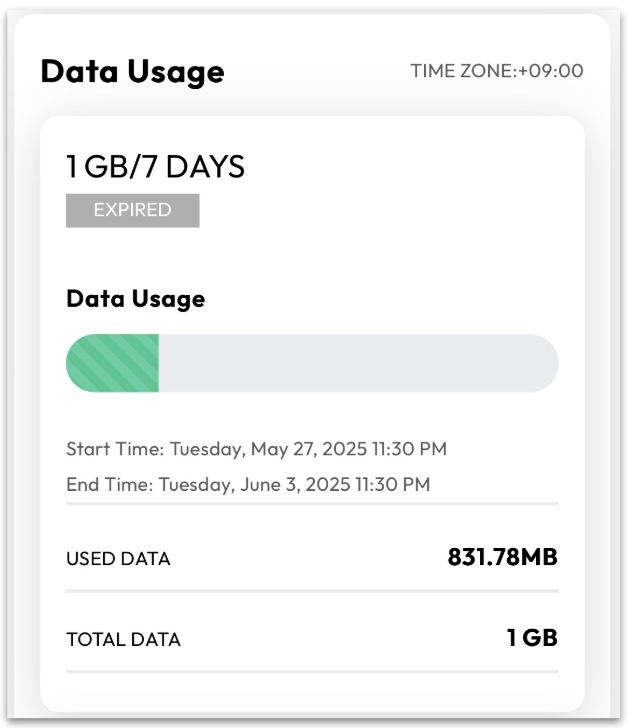Click the divider line below End Time

312,503
